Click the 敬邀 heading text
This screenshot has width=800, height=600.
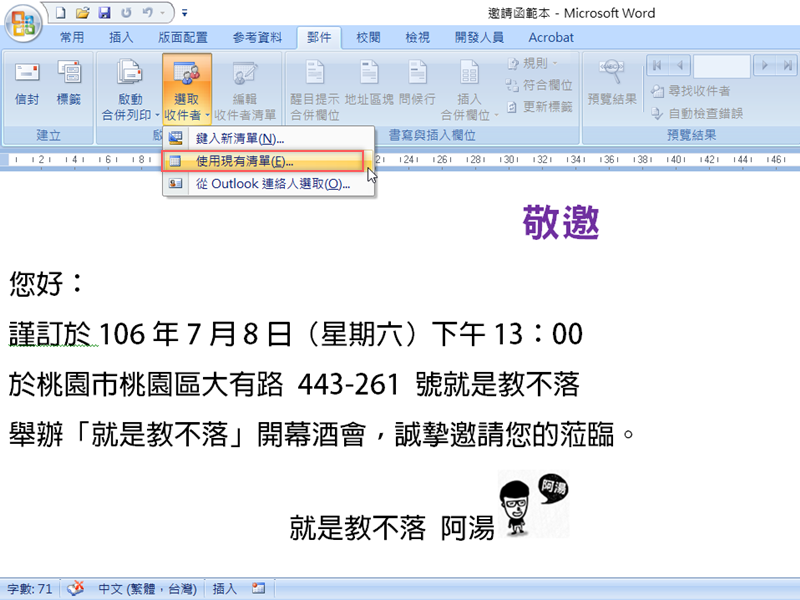coord(561,222)
